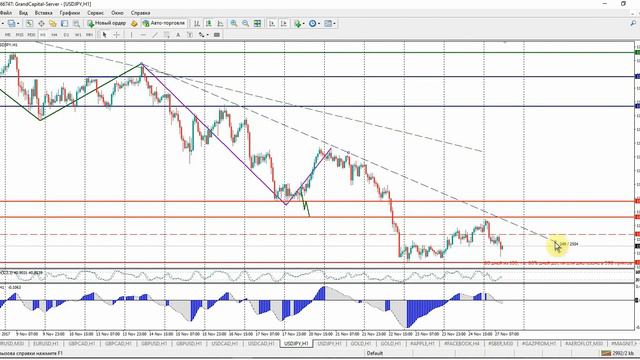640x360 pixels.
Task: Tile chart windows icon
Action: [257, 24]
